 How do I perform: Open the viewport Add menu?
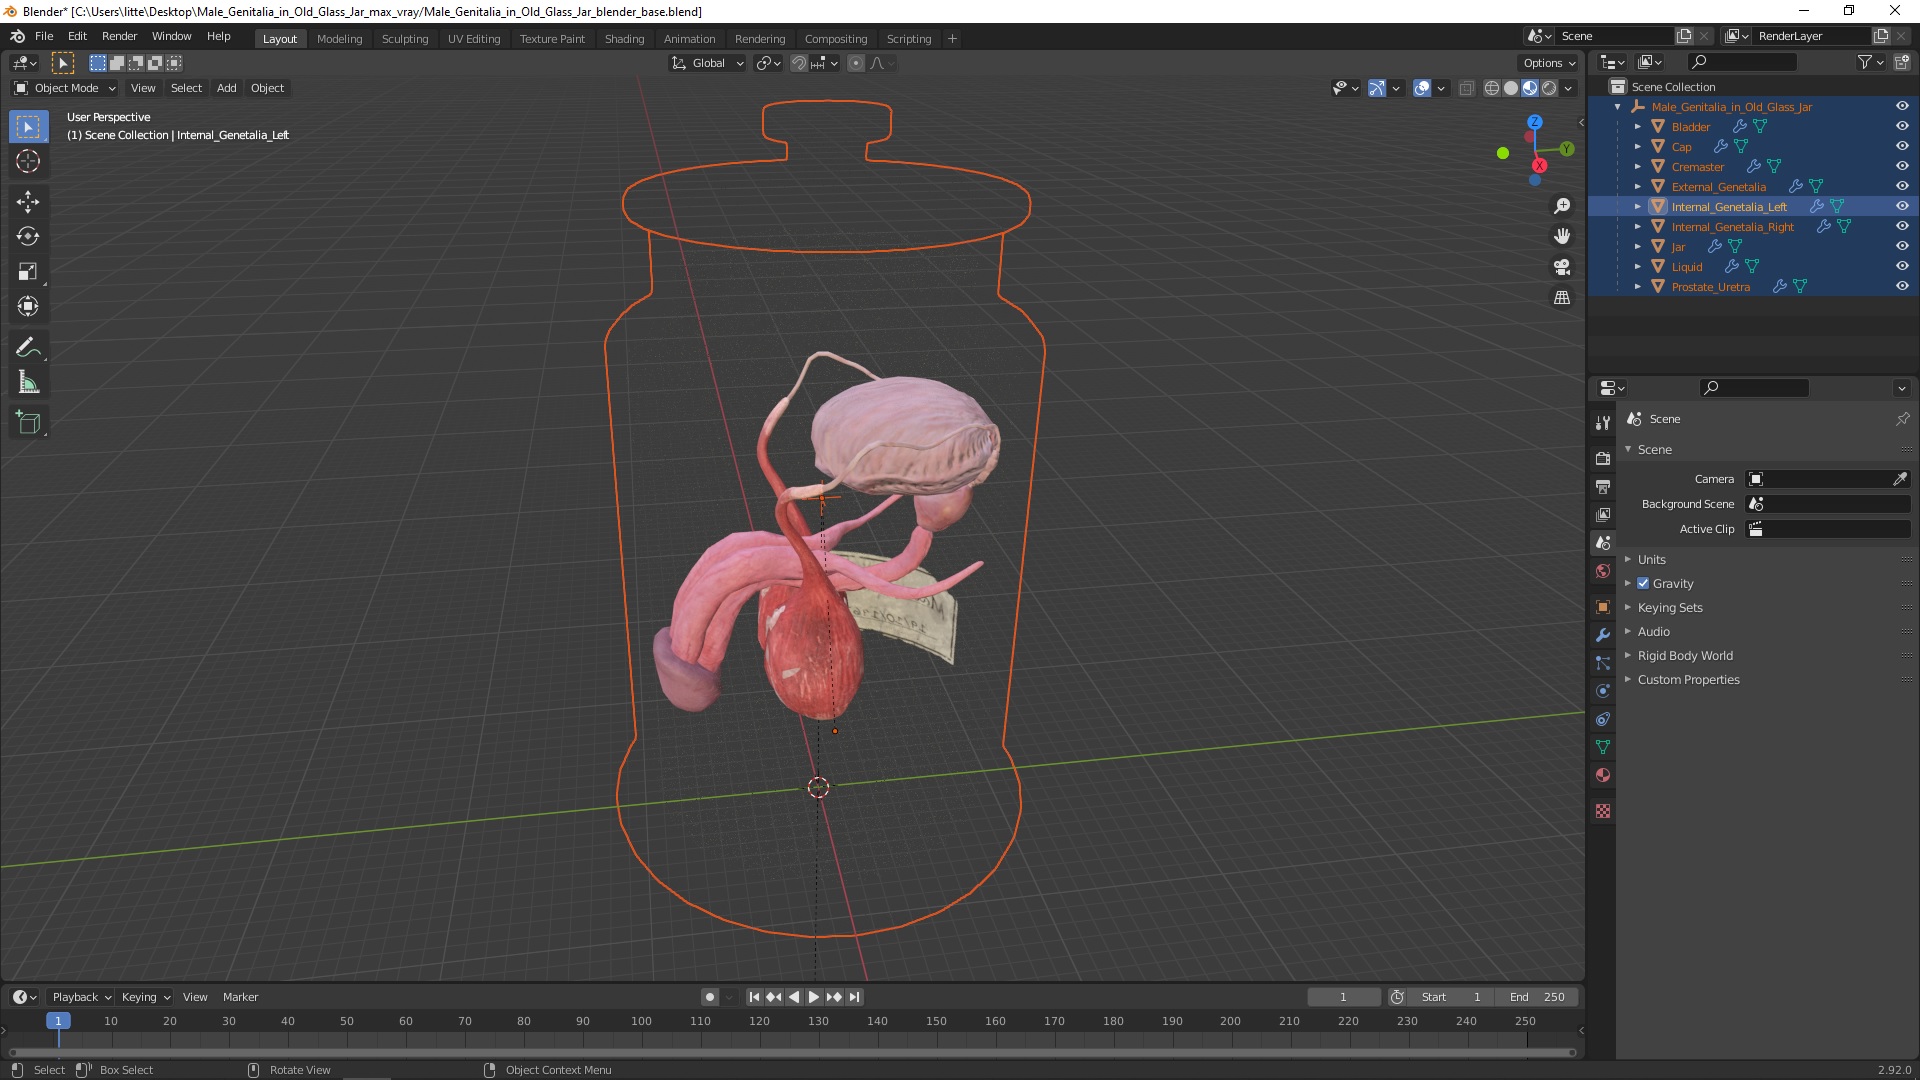click(x=227, y=88)
